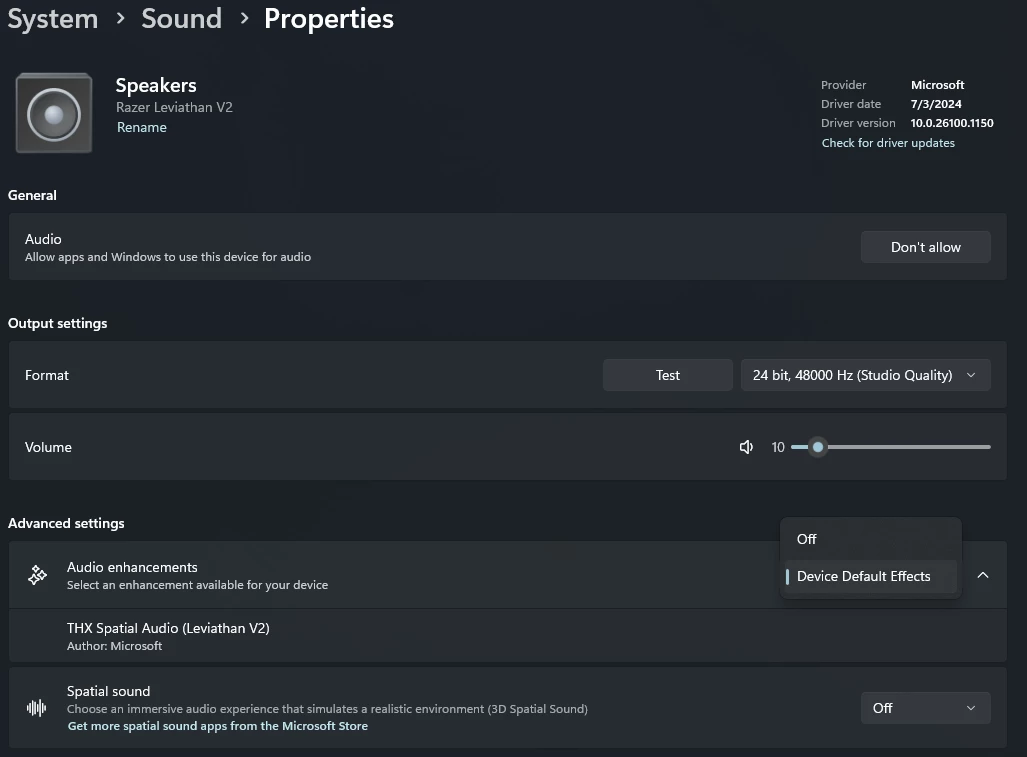
Task: Click the Razer Leviathan V2 label
Action: [174, 107]
